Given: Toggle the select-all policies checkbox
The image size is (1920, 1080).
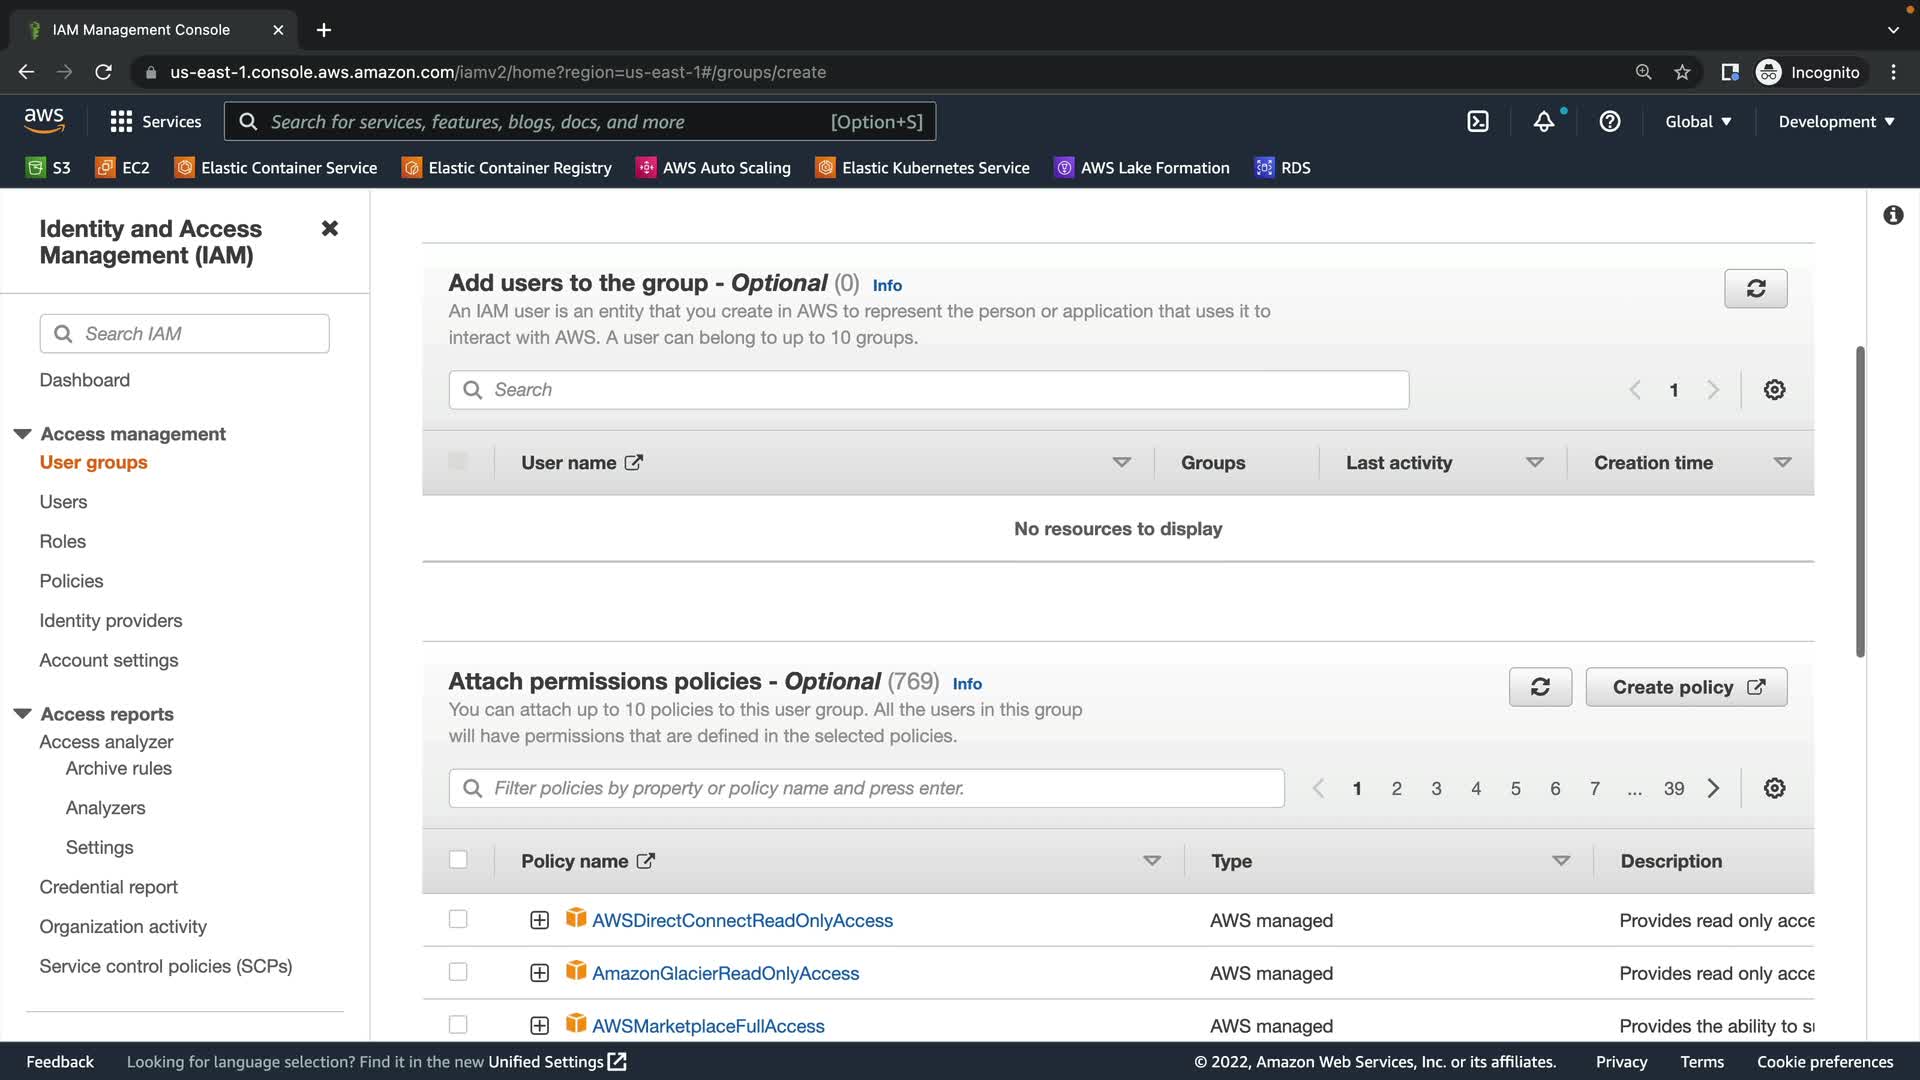Looking at the screenshot, I should 458,860.
